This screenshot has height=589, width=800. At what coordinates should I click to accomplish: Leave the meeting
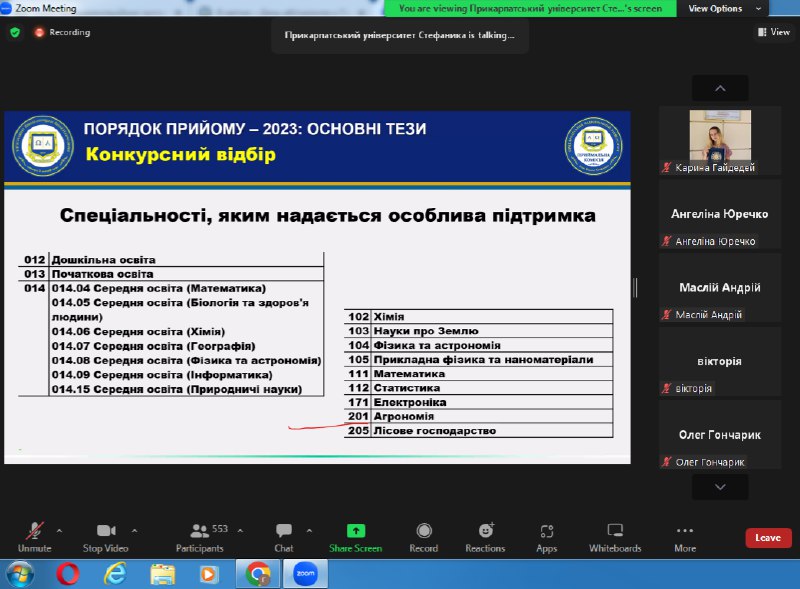click(x=768, y=538)
